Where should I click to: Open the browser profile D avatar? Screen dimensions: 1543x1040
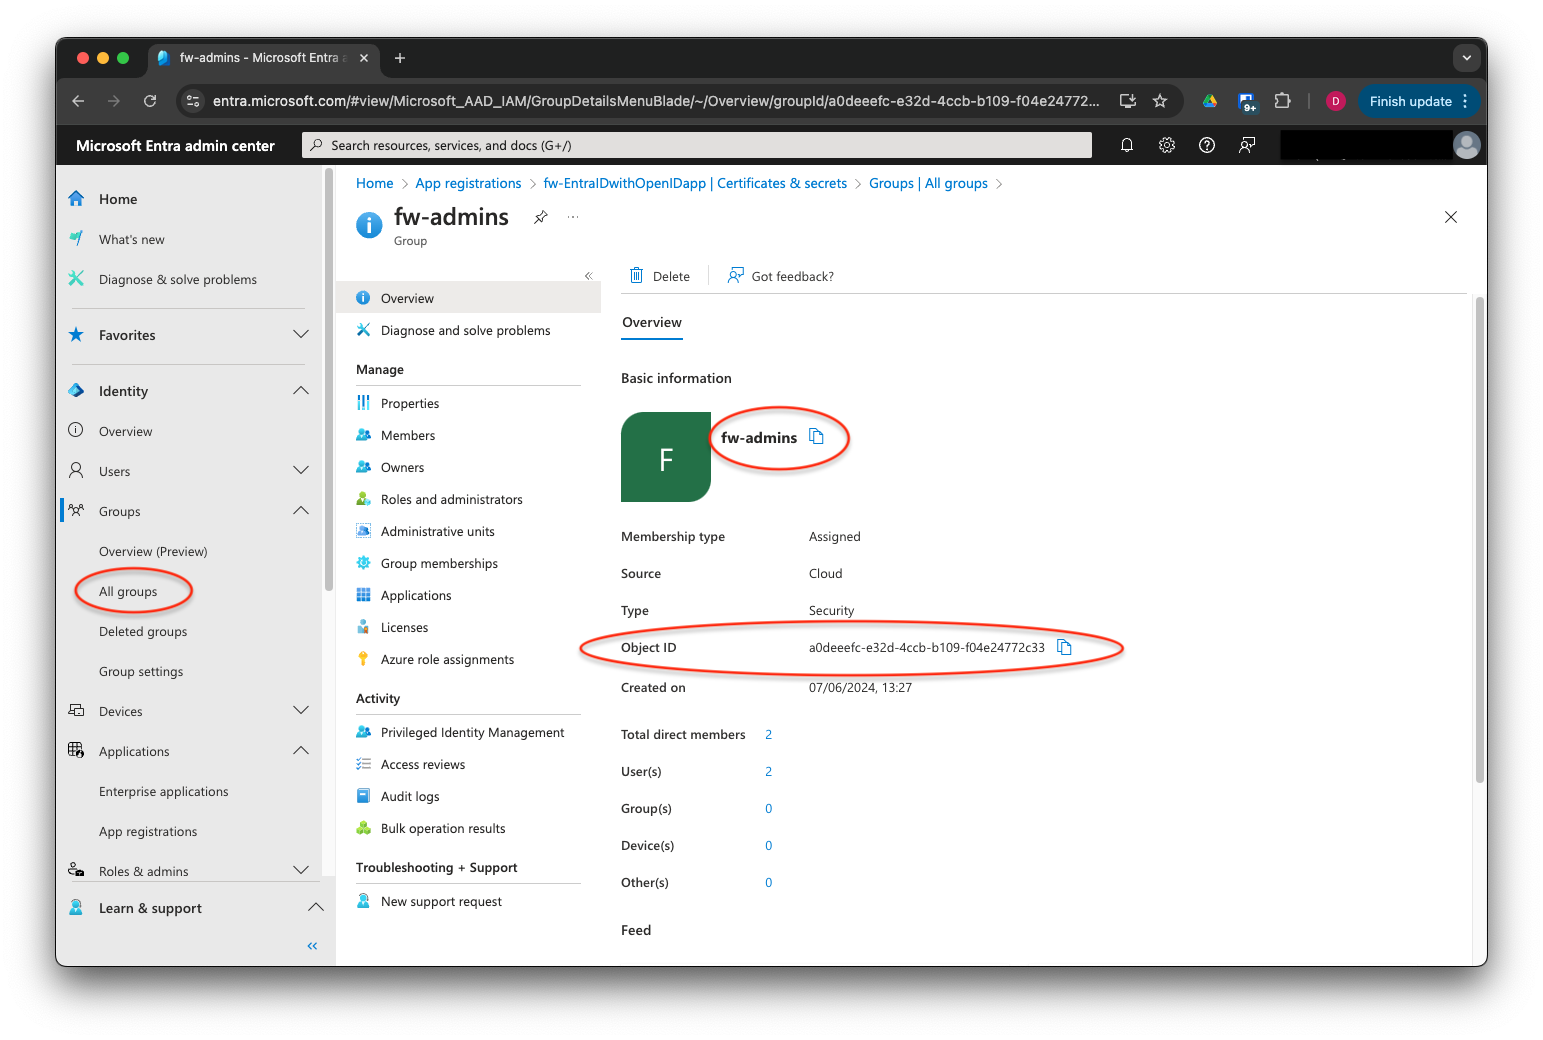[x=1335, y=101]
